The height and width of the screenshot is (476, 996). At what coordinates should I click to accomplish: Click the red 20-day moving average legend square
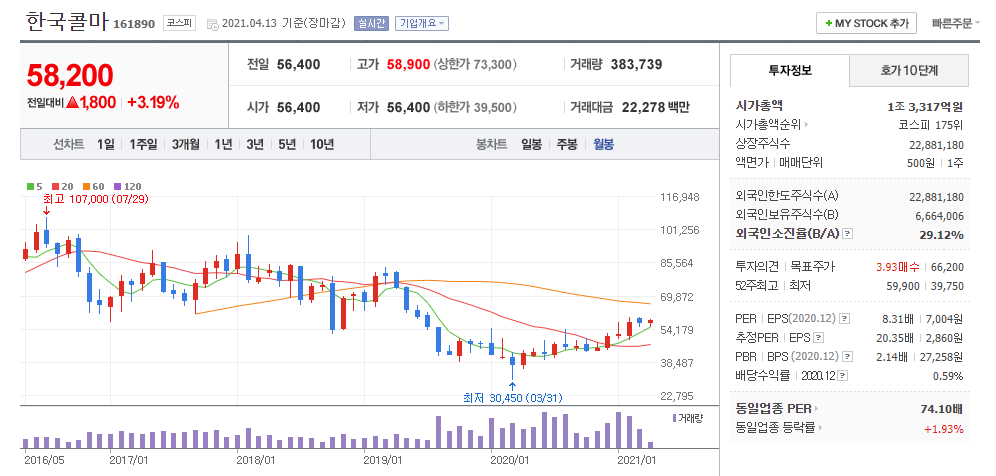[55, 187]
